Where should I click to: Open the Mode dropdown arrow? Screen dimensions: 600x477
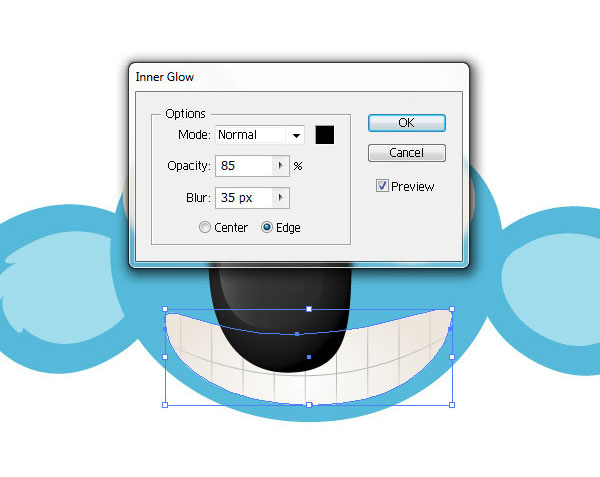click(x=296, y=135)
